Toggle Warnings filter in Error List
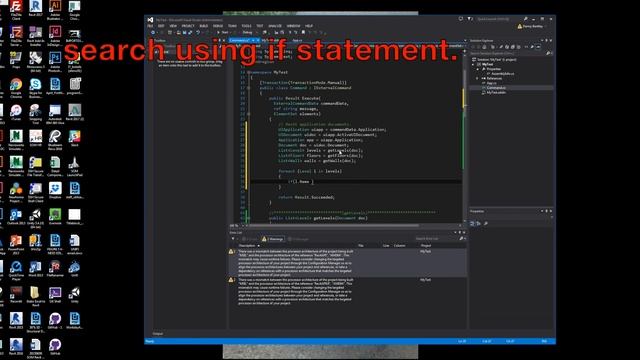Viewport: 640px width, 360px height. coord(273,239)
